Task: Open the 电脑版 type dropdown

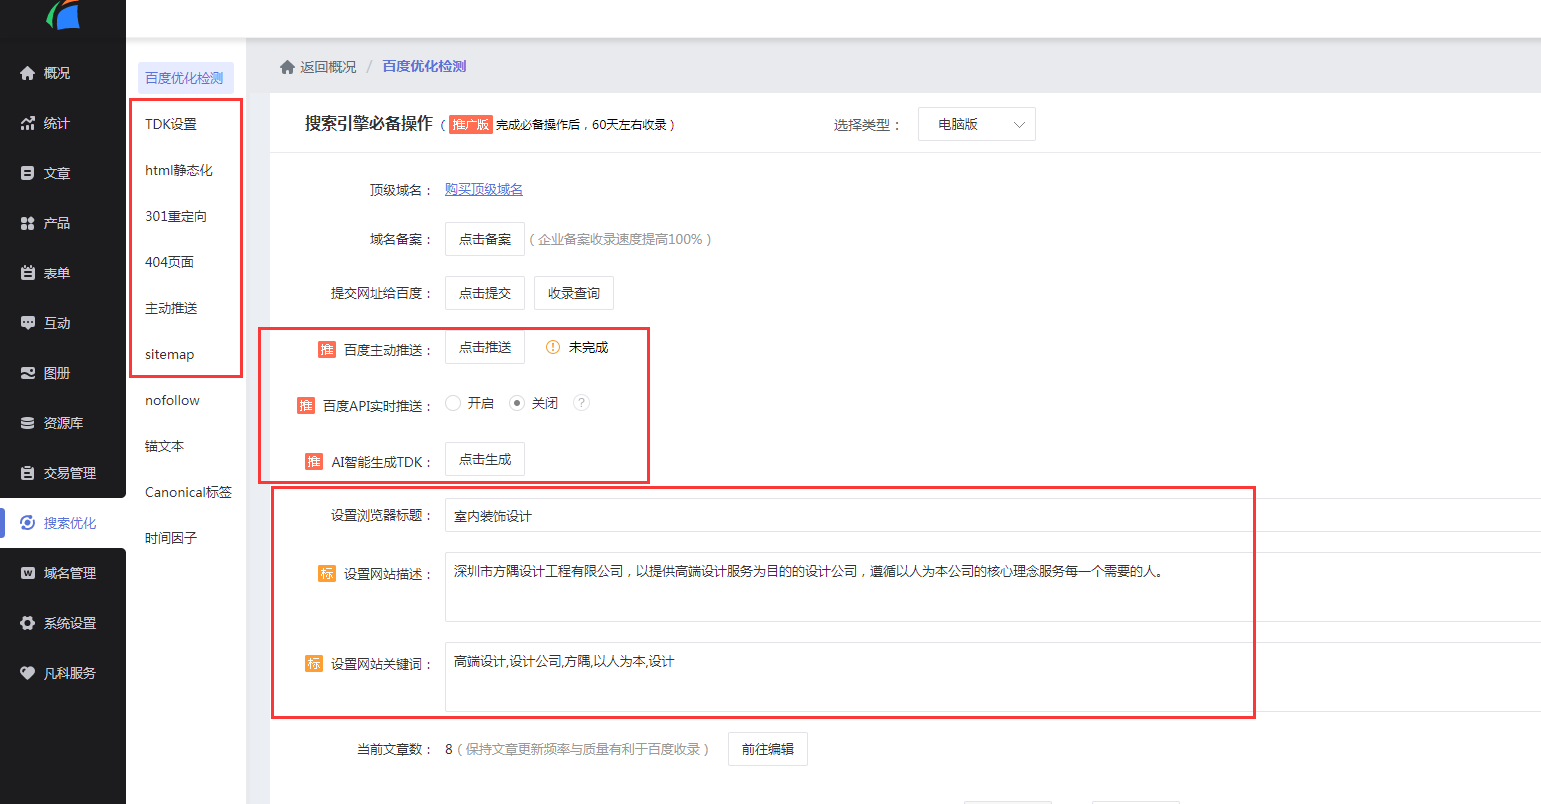Action: 977,124
